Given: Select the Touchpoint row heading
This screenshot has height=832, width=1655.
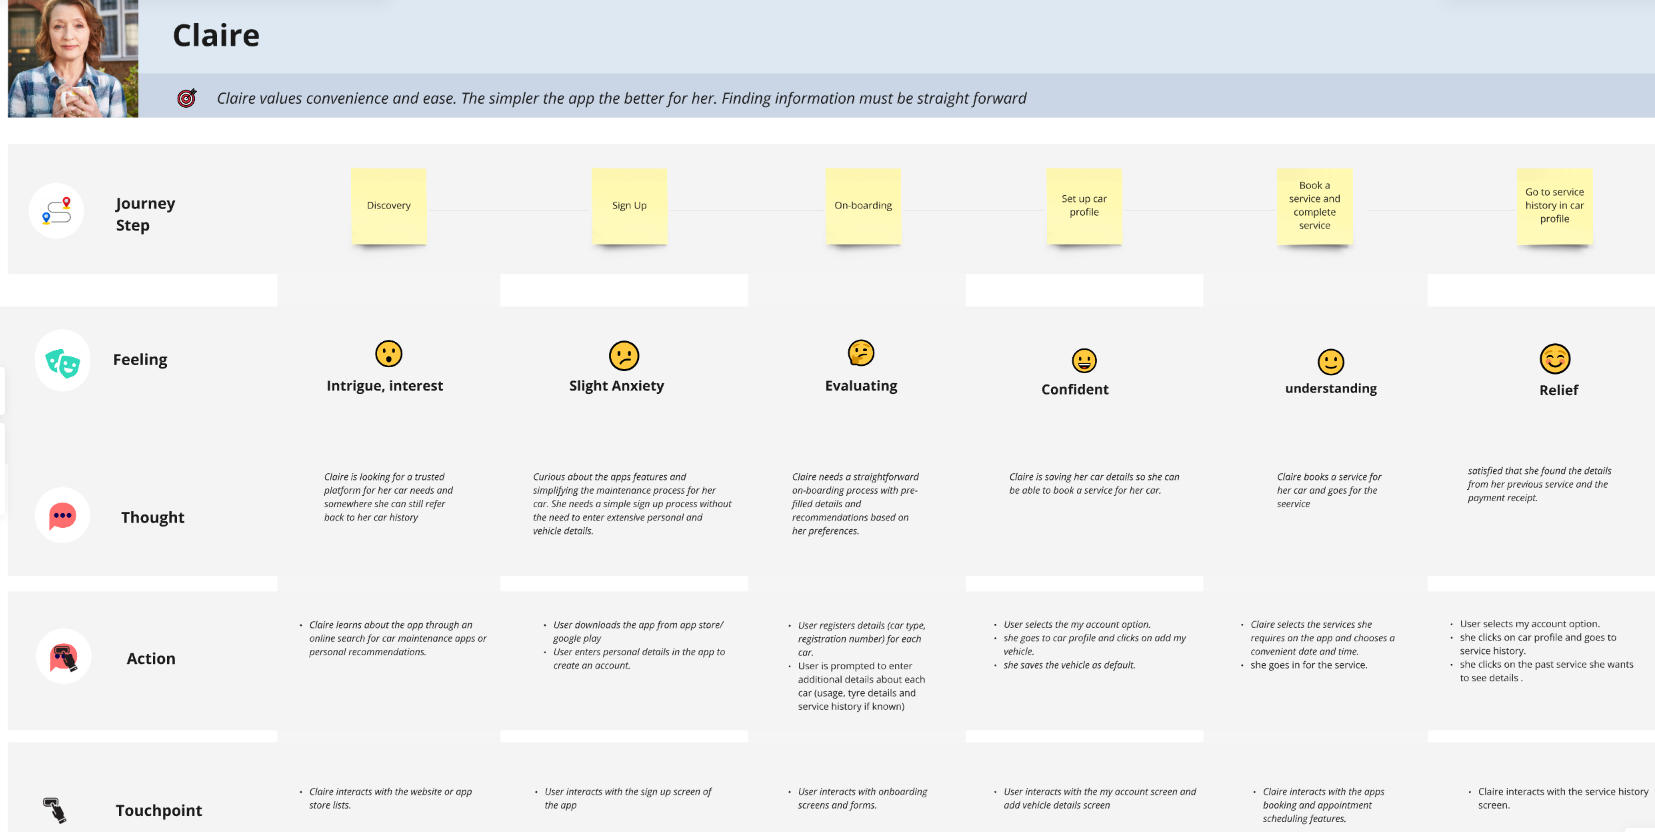Looking at the screenshot, I should [x=159, y=811].
